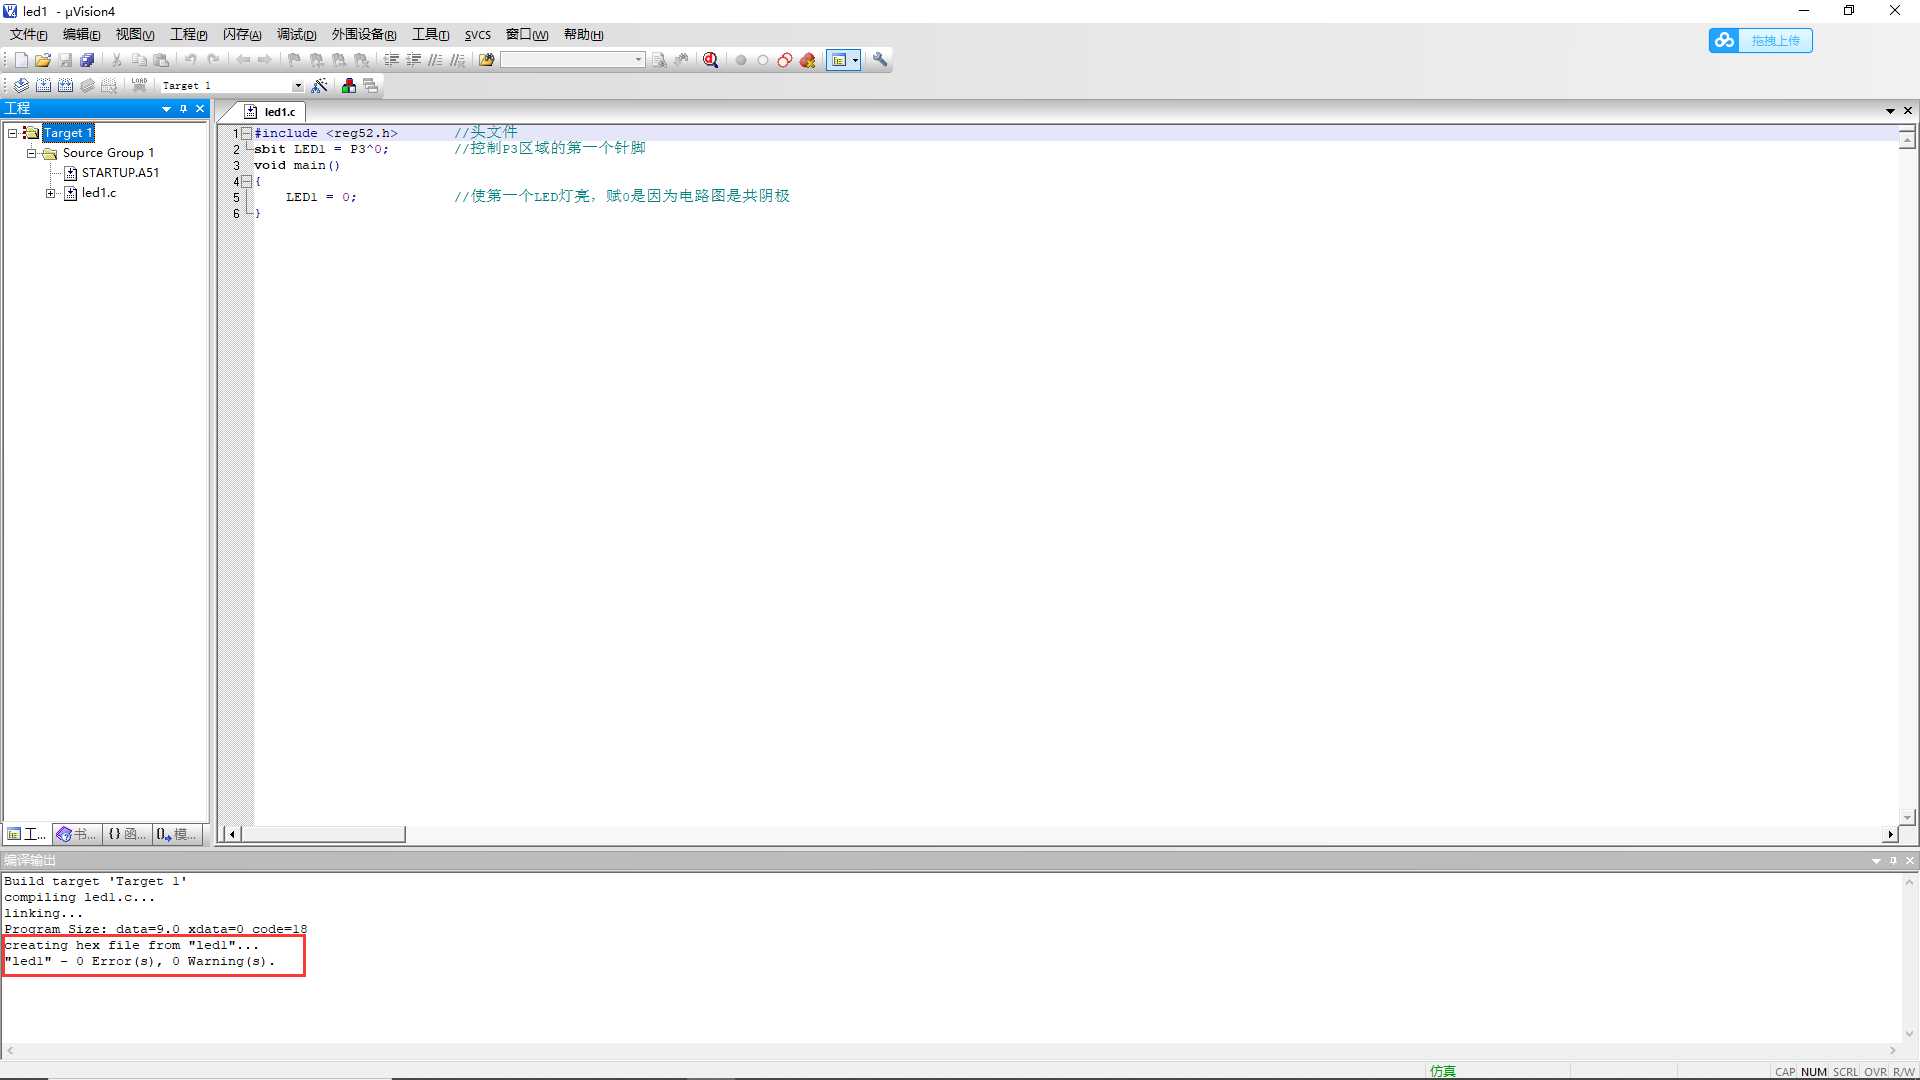
Task: Open build output panel menu arrow
Action: (x=1876, y=861)
